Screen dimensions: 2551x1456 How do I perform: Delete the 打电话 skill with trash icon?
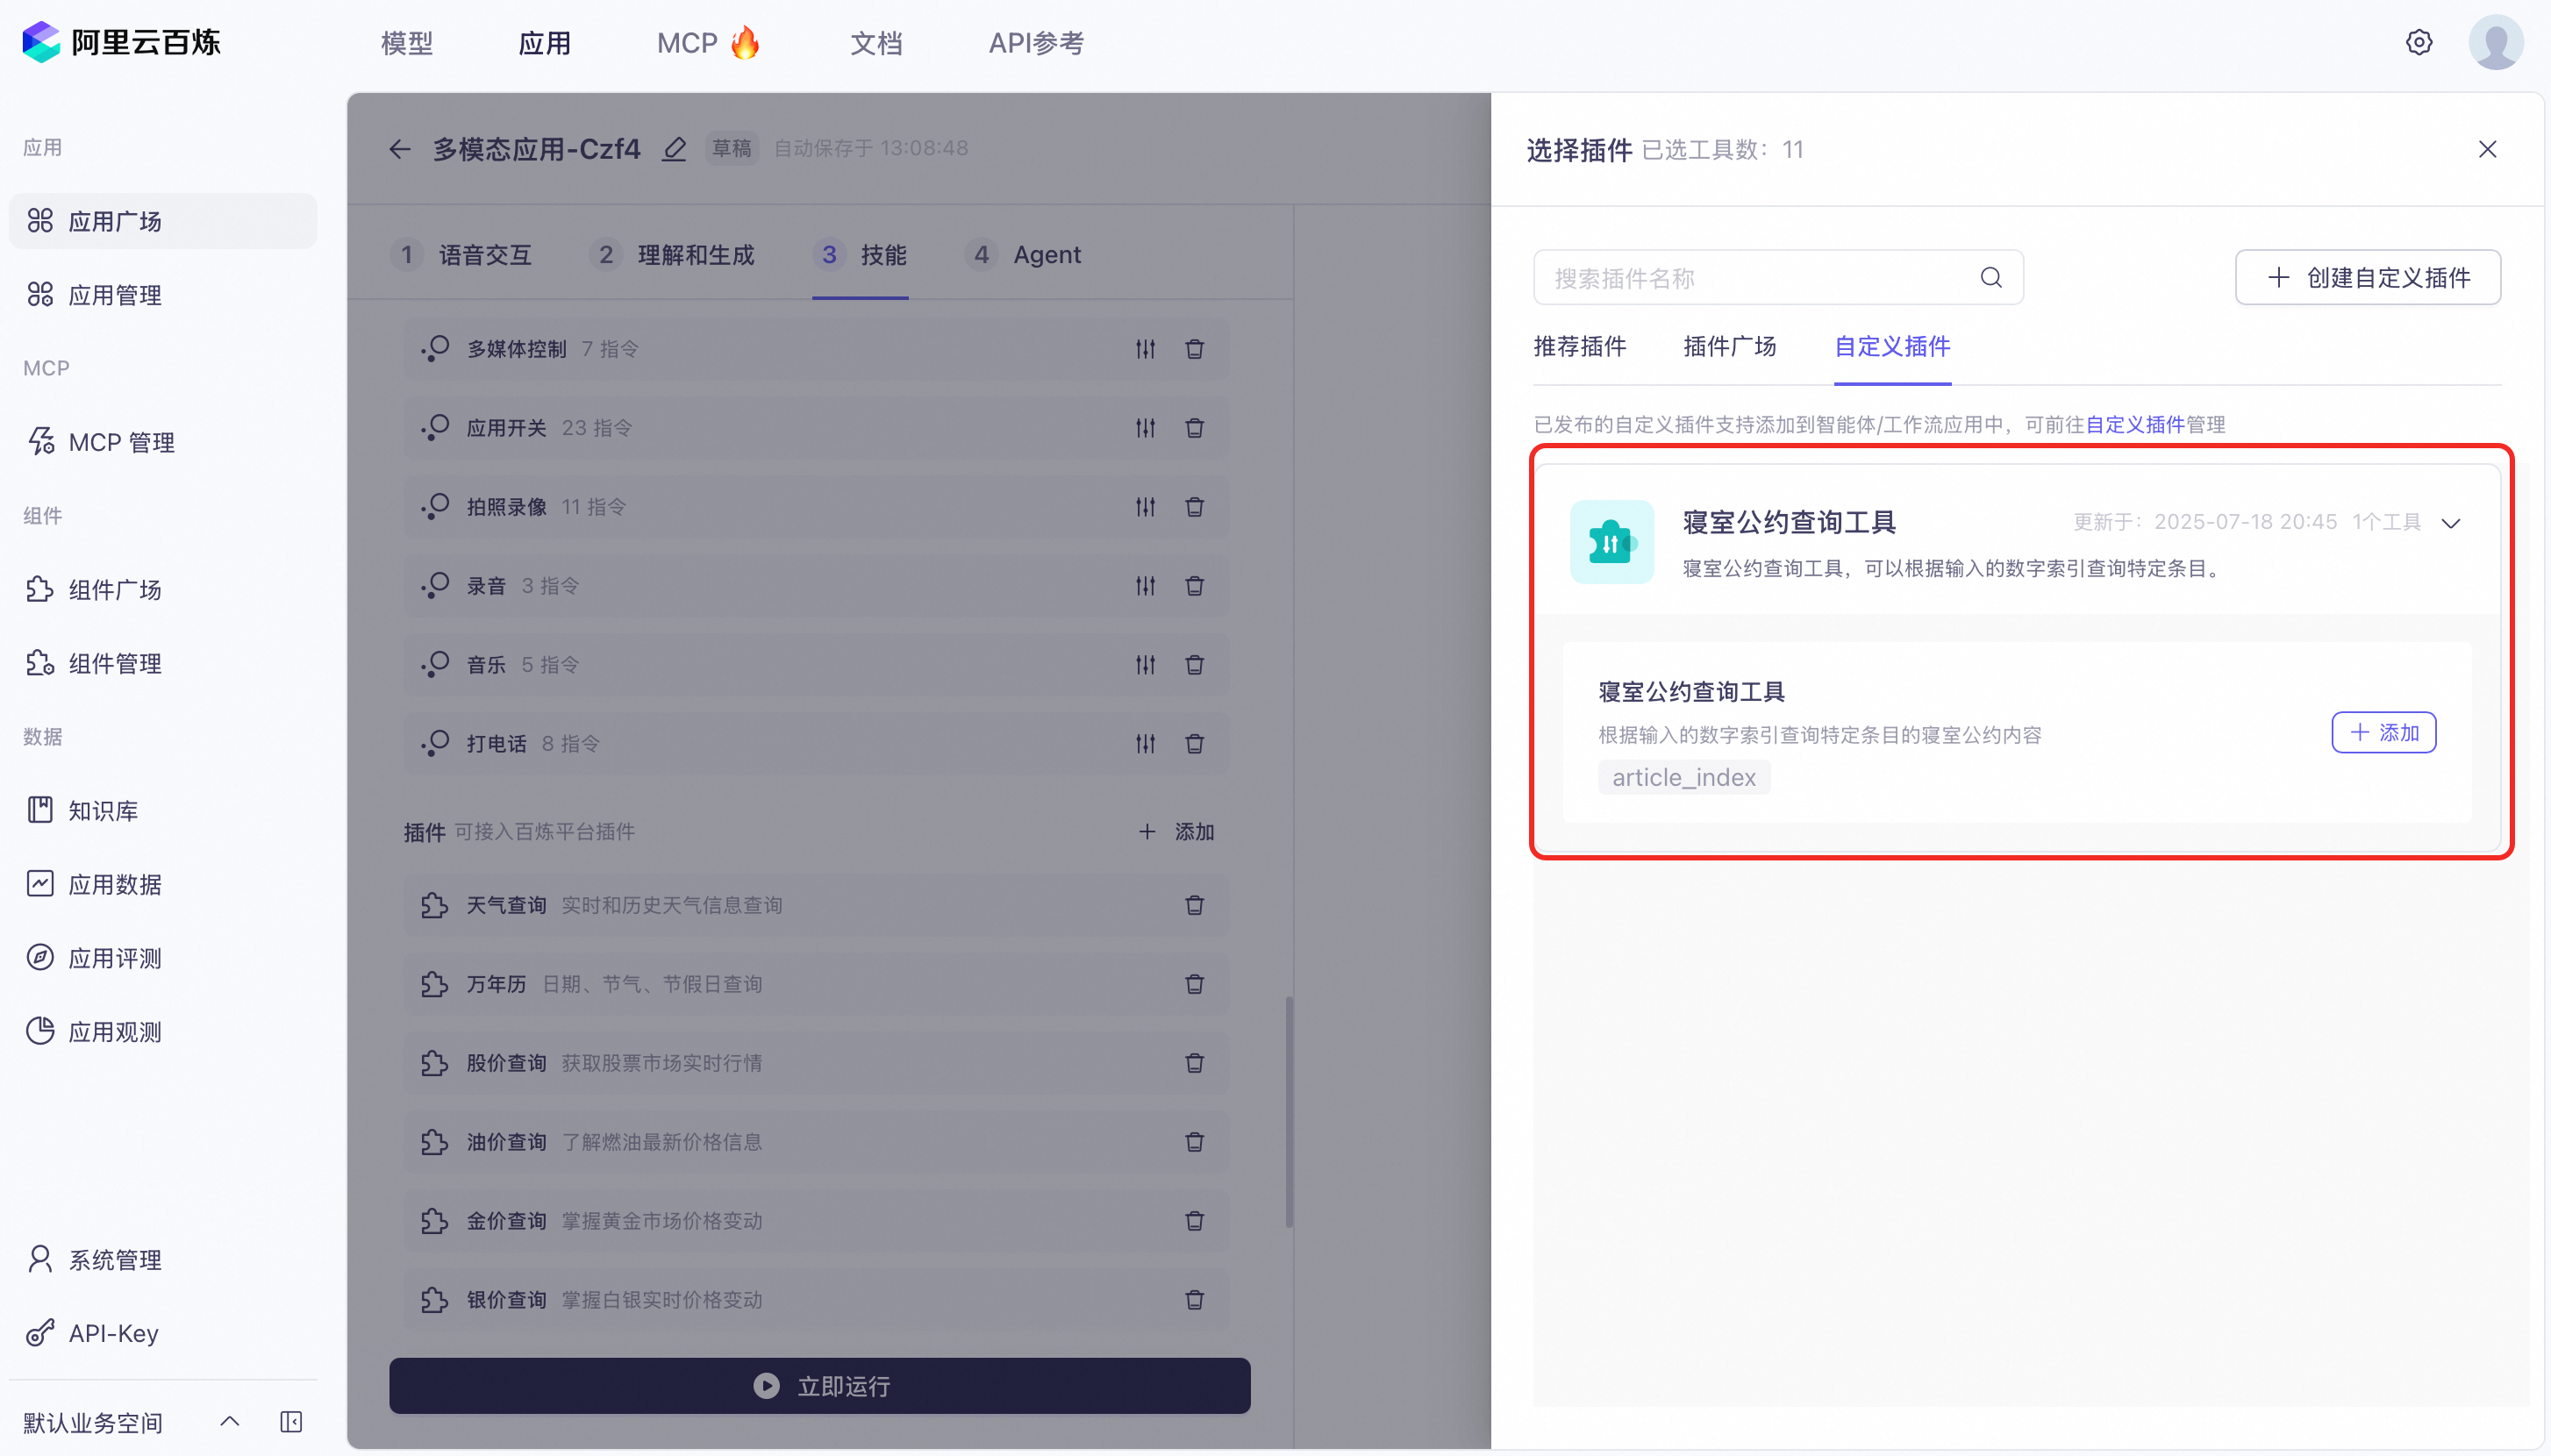pos(1194,743)
